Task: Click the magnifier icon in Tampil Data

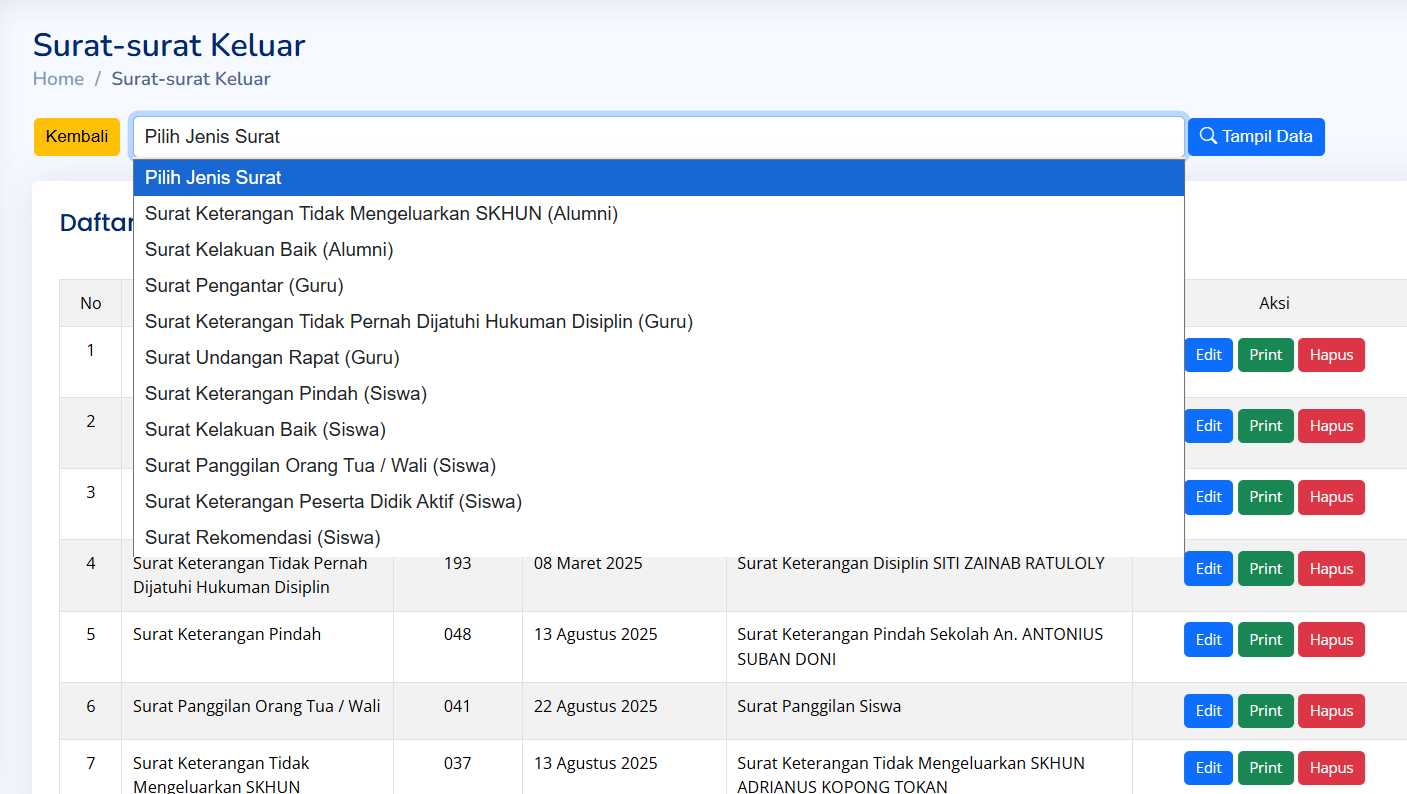Action: pyautogui.click(x=1208, y=137)
